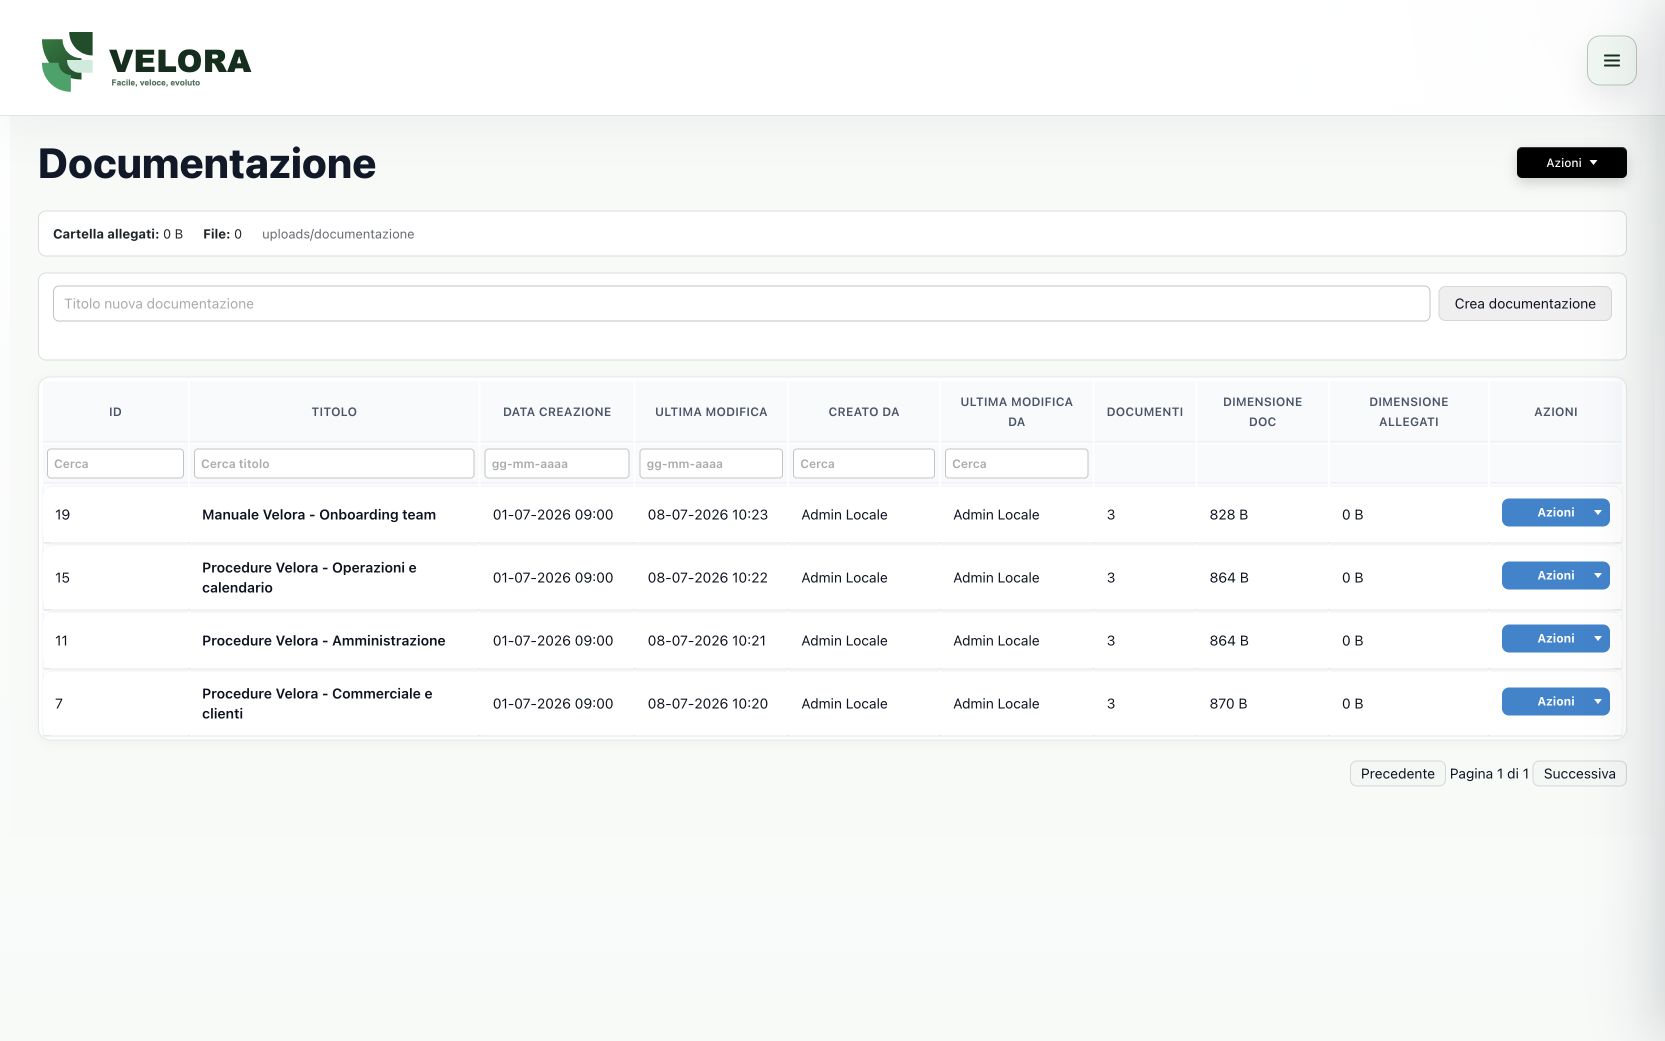Focus the Creato da search filter
Image resolution: width=1665 pixels, height=1041 pixels.
[x=864, y=464]
